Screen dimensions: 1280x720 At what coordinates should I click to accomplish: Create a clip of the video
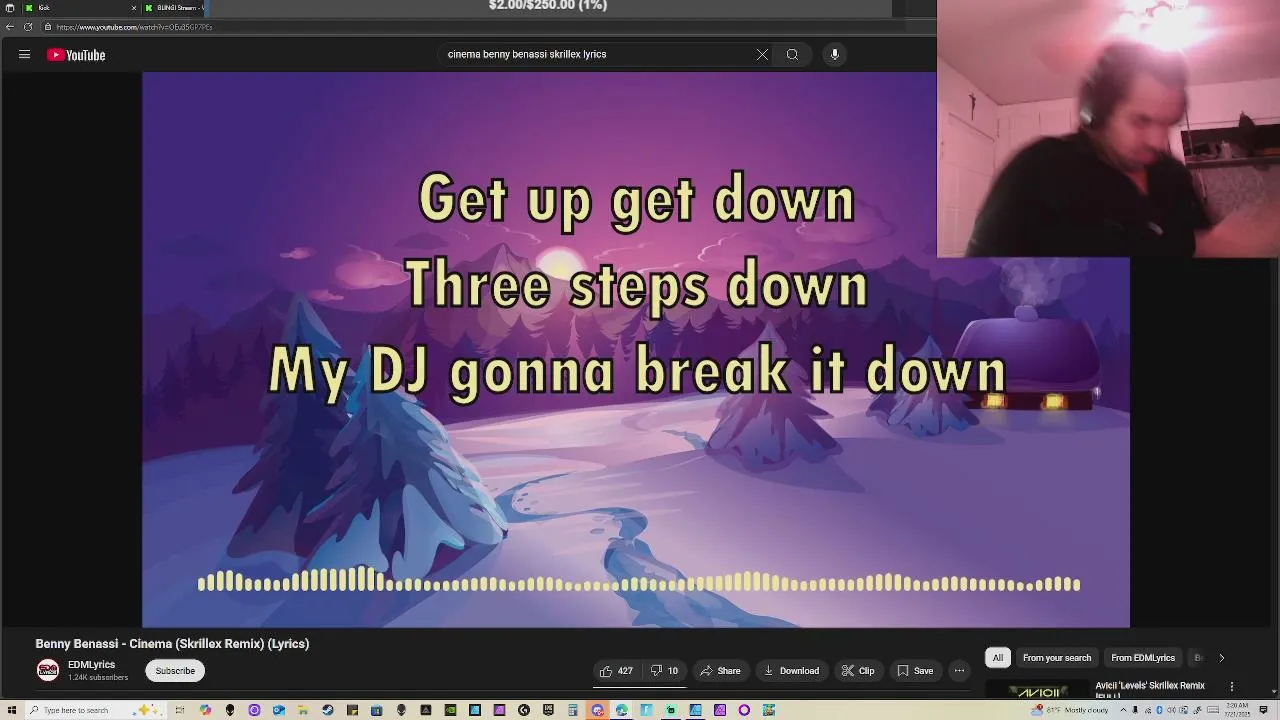858,671
